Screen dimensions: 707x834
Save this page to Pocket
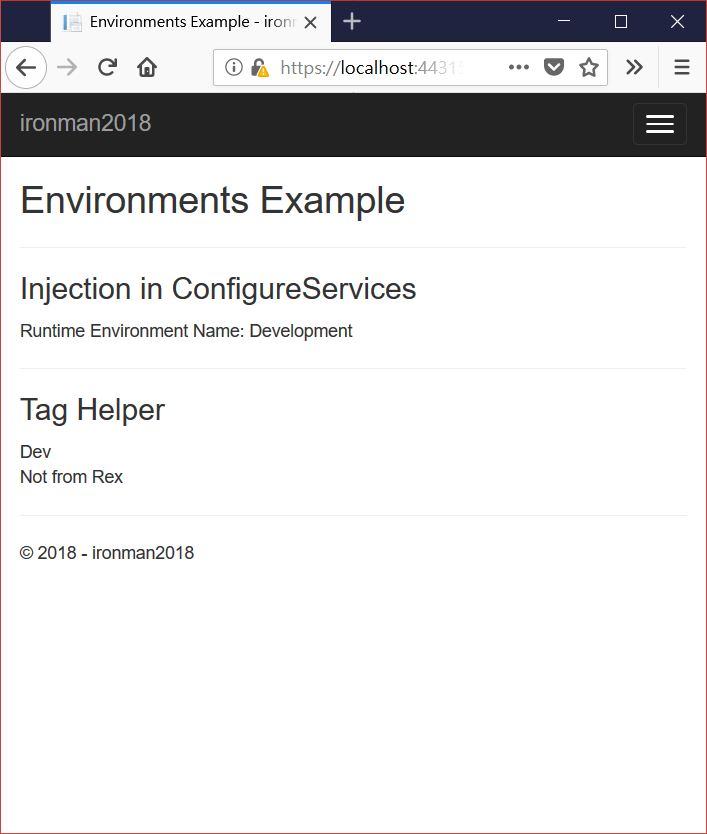(x=553, y=68)
